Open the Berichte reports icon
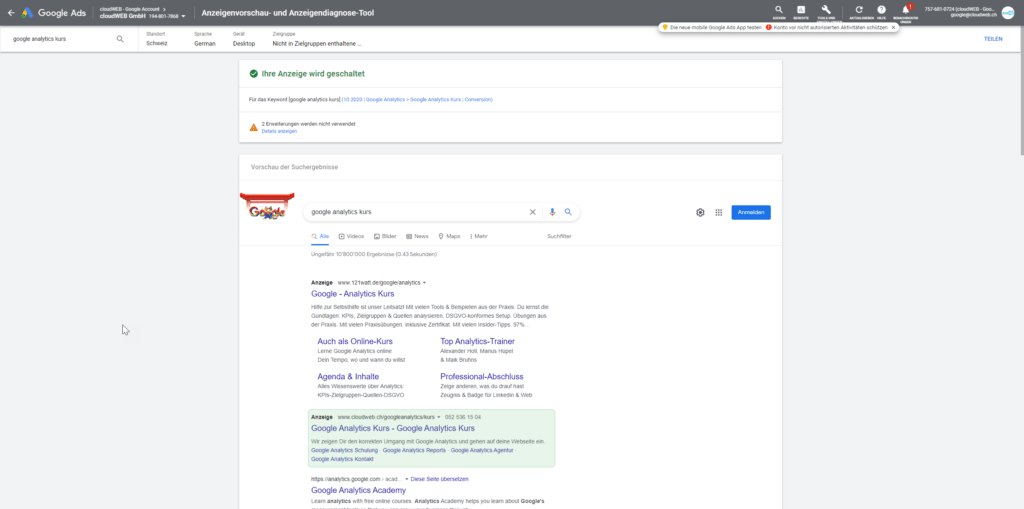The width and height of the screenshot is (1024, 509). pyautogui.click(x=801, y=10)
